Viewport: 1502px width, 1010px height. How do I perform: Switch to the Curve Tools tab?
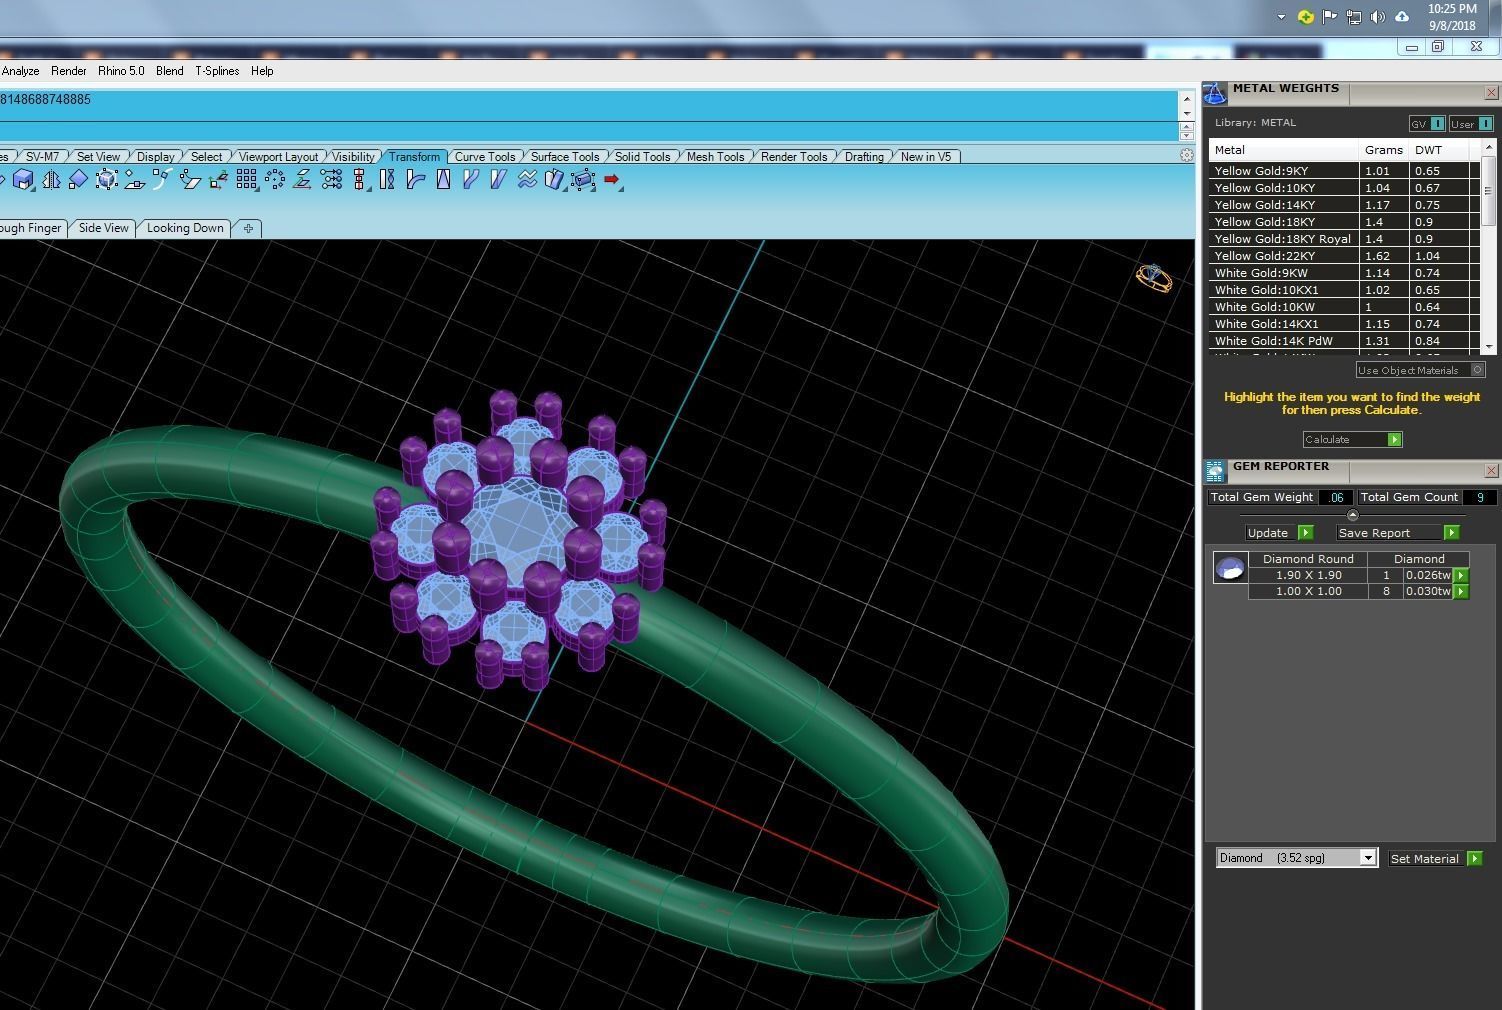point(485,156)
